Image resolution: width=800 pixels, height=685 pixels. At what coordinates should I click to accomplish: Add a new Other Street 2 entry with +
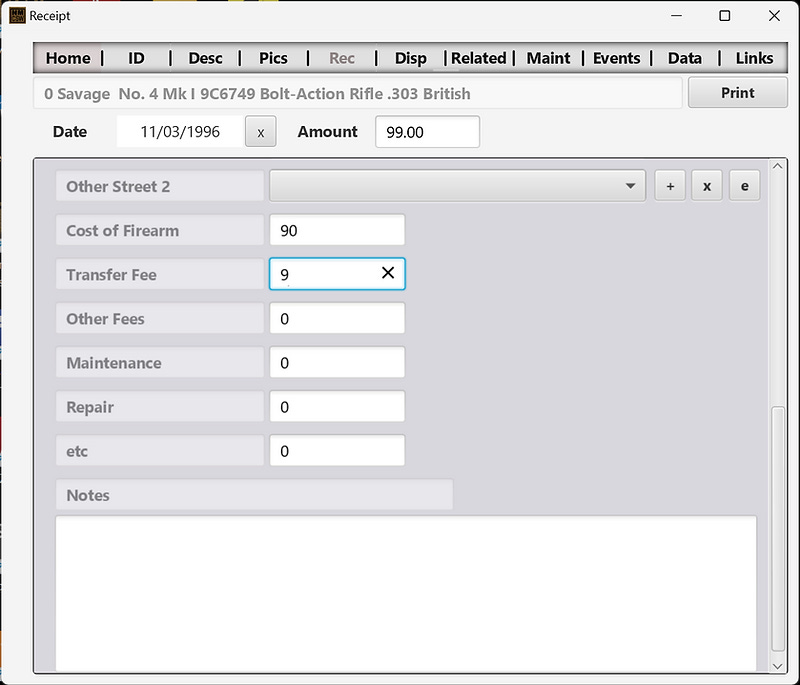pyautogui.click(x=670, y=186)
